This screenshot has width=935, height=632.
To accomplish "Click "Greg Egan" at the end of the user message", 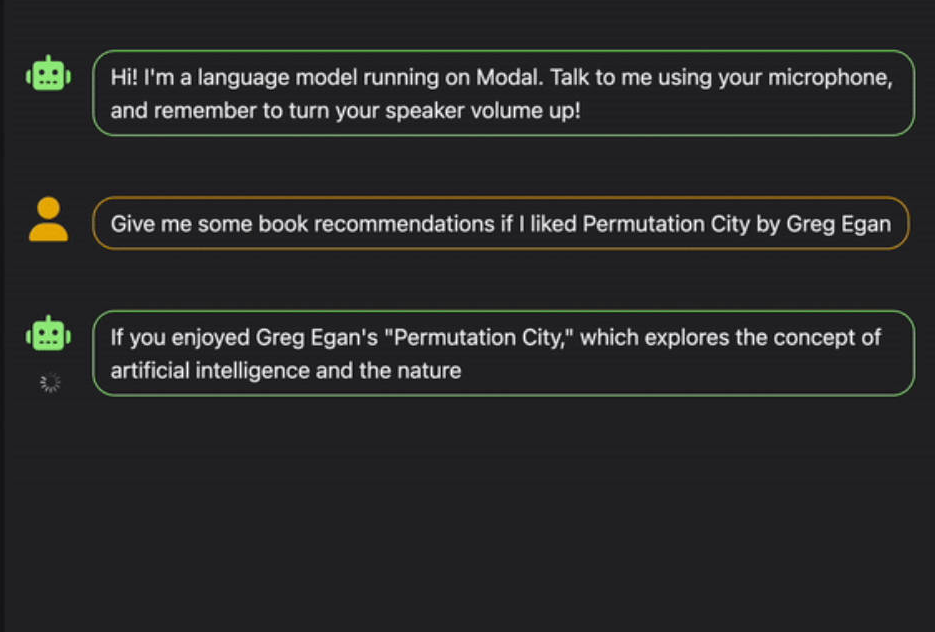I will [838, 224].
